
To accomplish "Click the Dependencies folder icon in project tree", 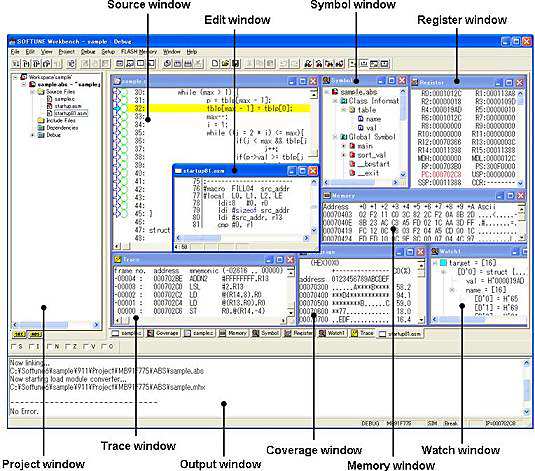I will pos(41,128).
